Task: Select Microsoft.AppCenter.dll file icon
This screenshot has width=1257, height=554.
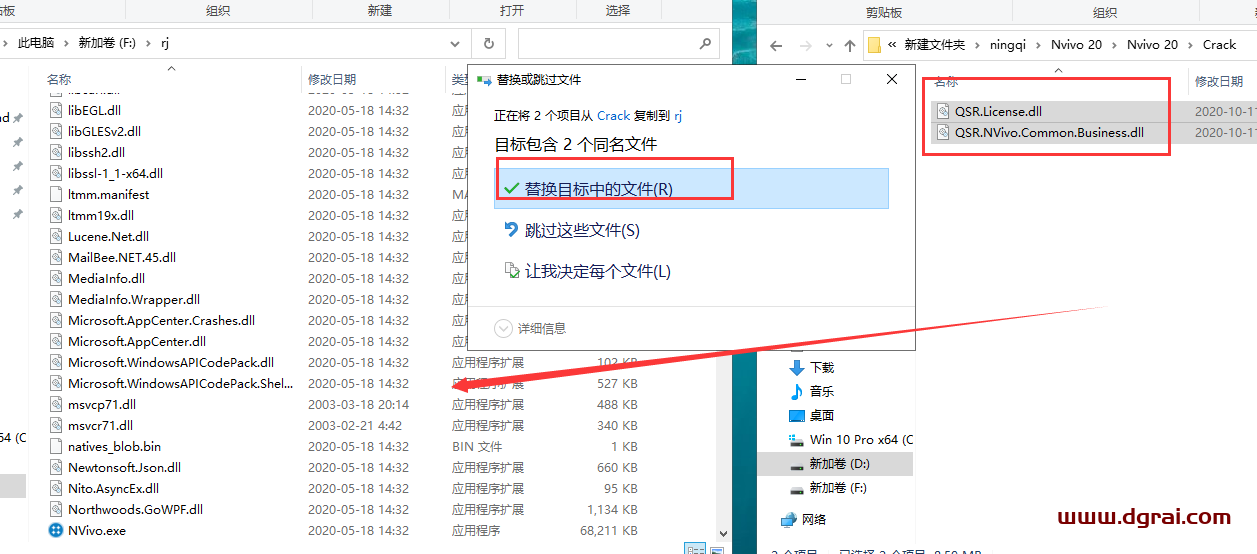Action: point(56,341)
